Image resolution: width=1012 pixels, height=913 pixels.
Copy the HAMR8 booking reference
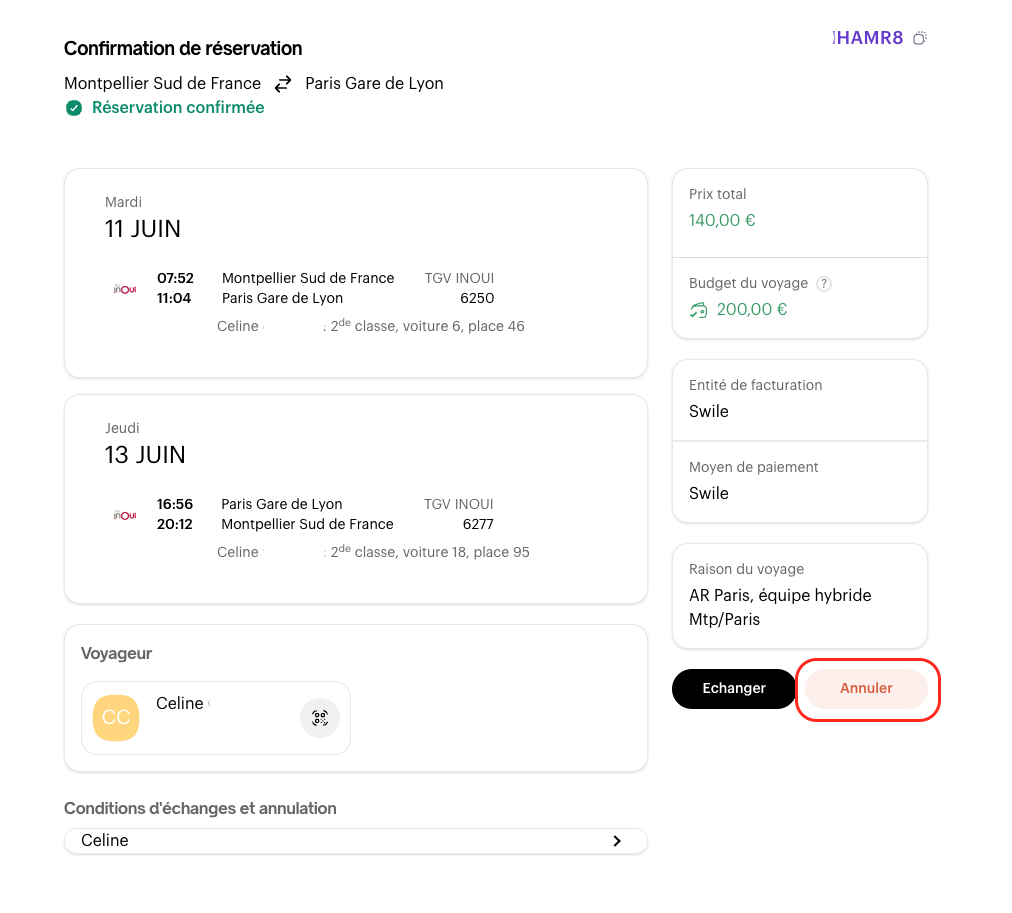pyautogui.click(x=920, y=39)
